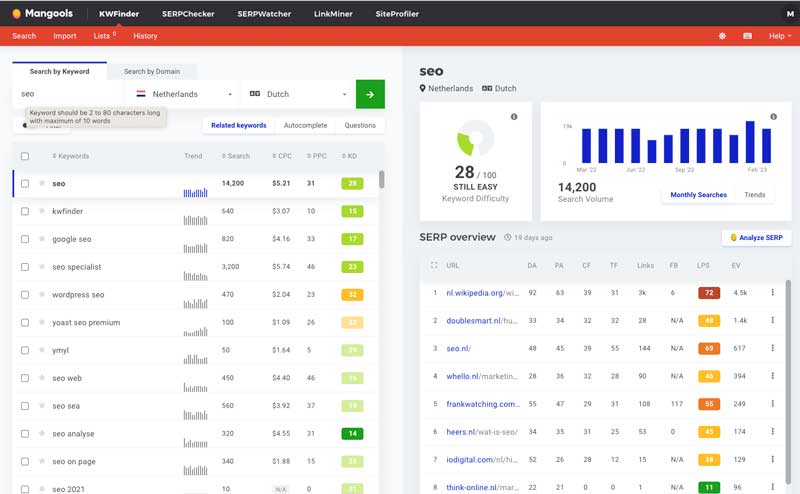Open the Import page

pyautogui.click(x=64, y=36)
